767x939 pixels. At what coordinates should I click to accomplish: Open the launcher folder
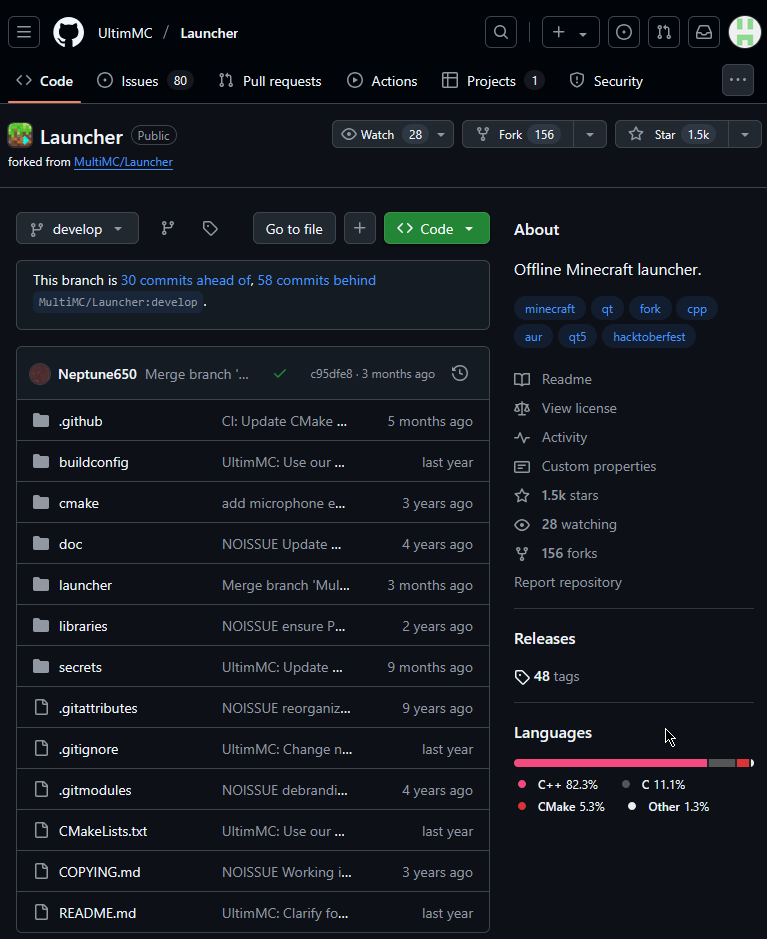click(x=86, y=585)
